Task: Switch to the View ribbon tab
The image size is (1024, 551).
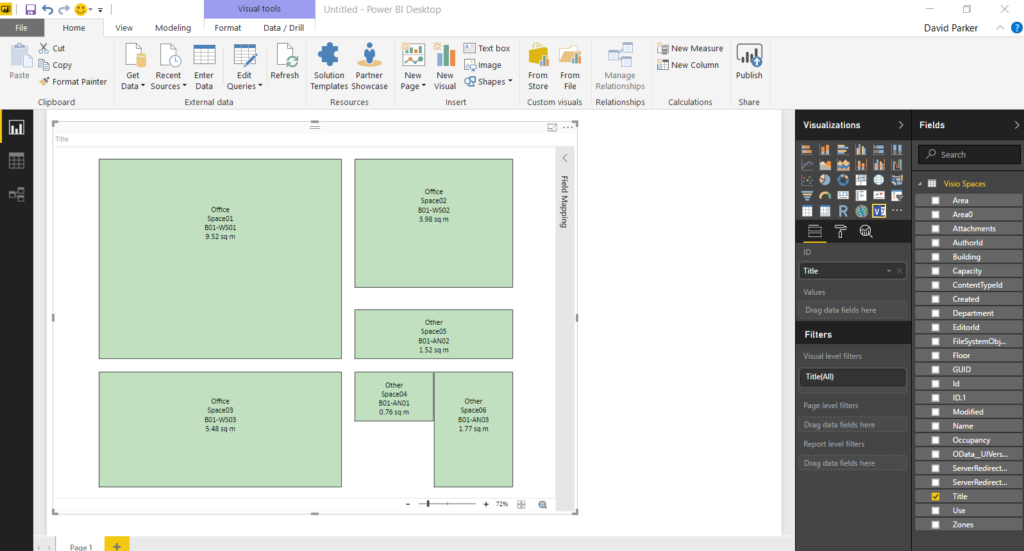Action: pos(123,27)
